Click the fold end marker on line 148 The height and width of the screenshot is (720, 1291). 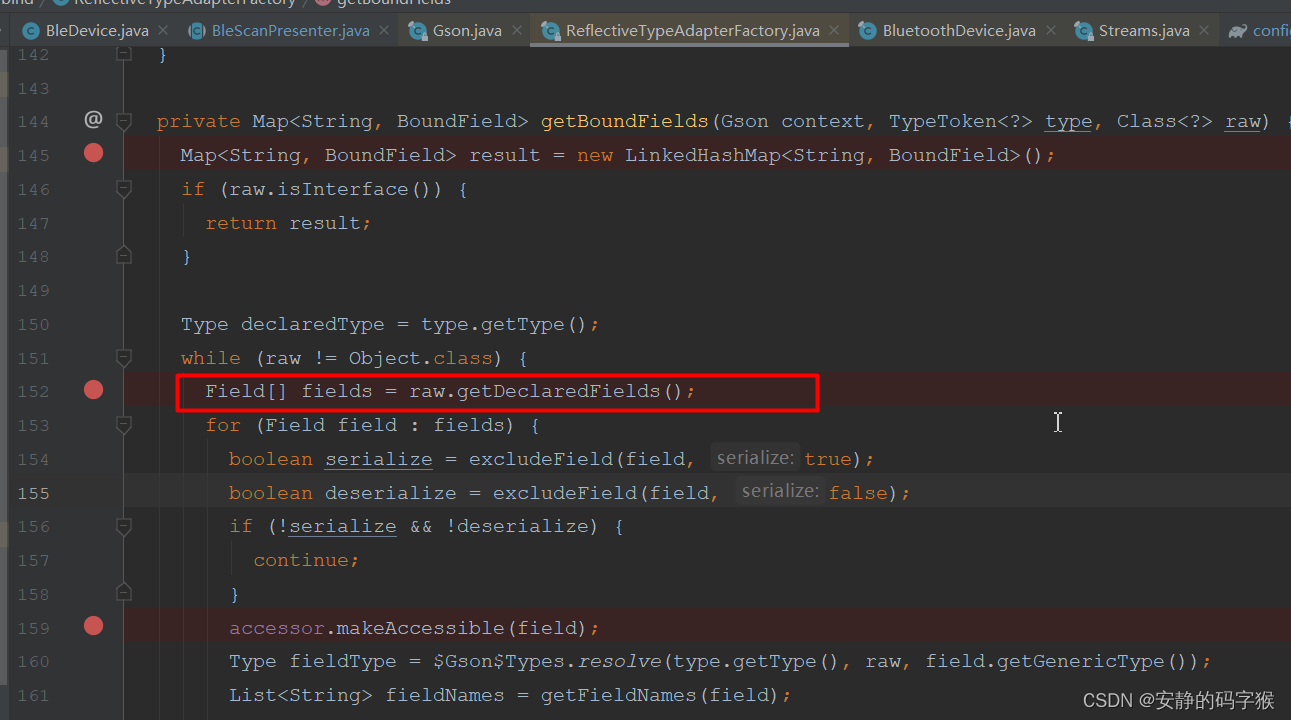[124, 256]
